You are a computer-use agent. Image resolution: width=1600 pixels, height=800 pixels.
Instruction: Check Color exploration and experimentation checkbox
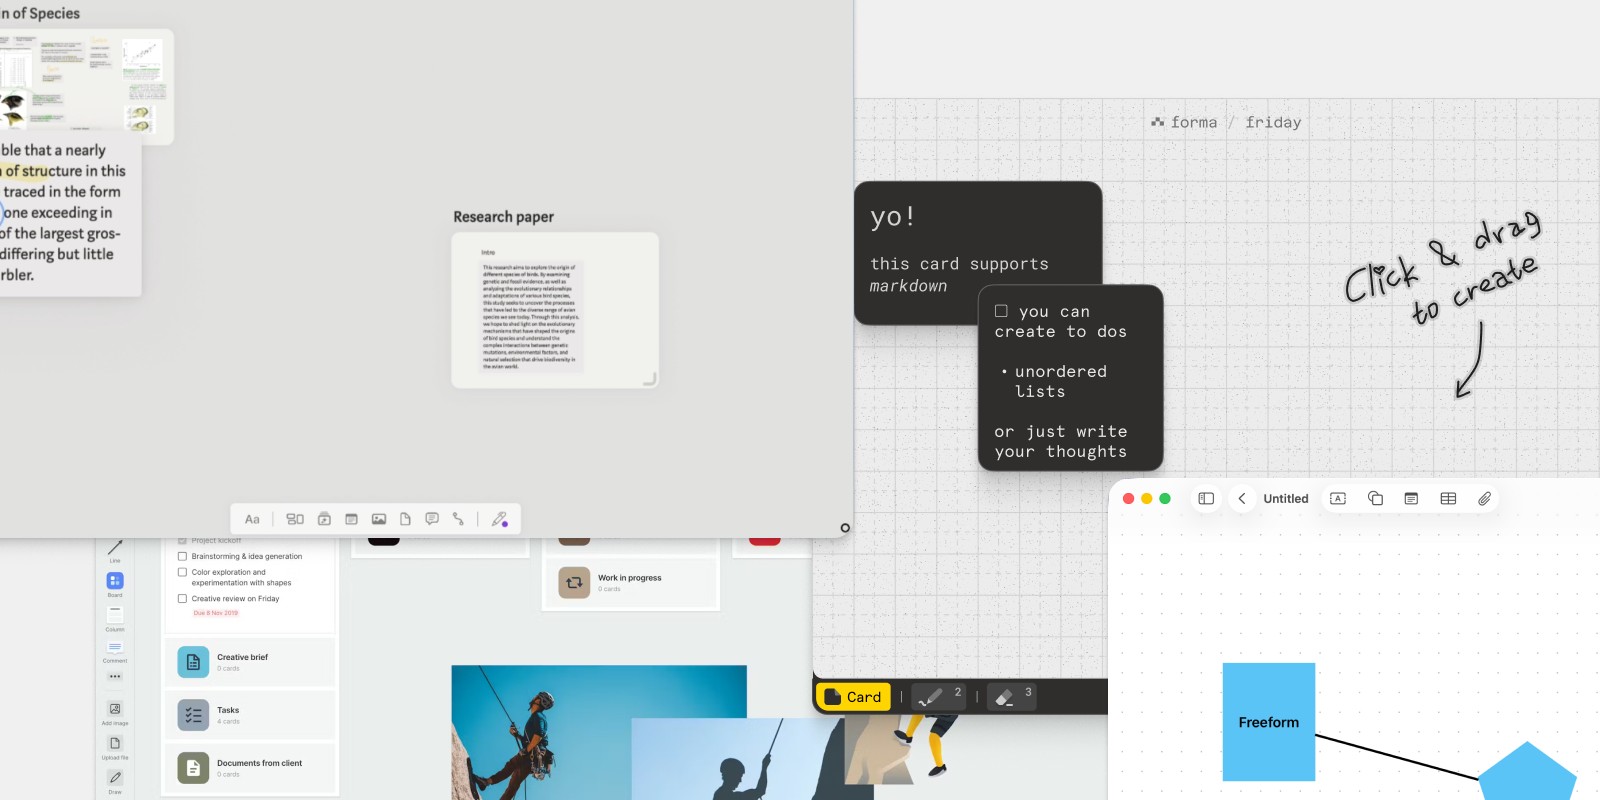[182, 572]
